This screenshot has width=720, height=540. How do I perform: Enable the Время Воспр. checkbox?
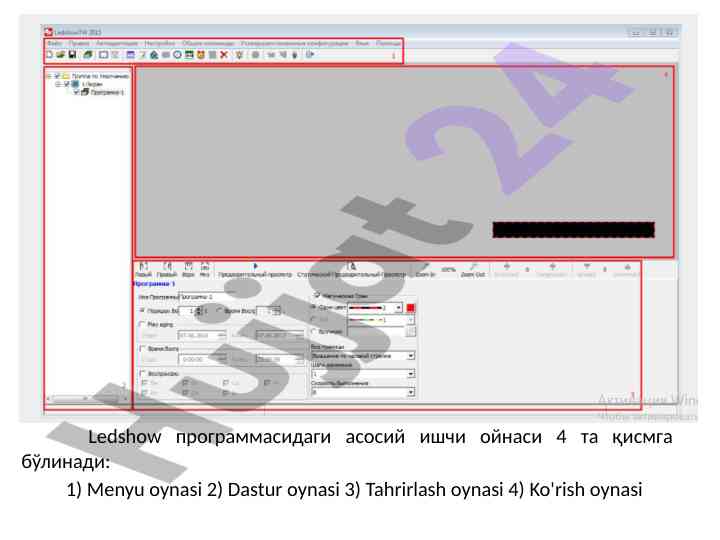(143, 349)
